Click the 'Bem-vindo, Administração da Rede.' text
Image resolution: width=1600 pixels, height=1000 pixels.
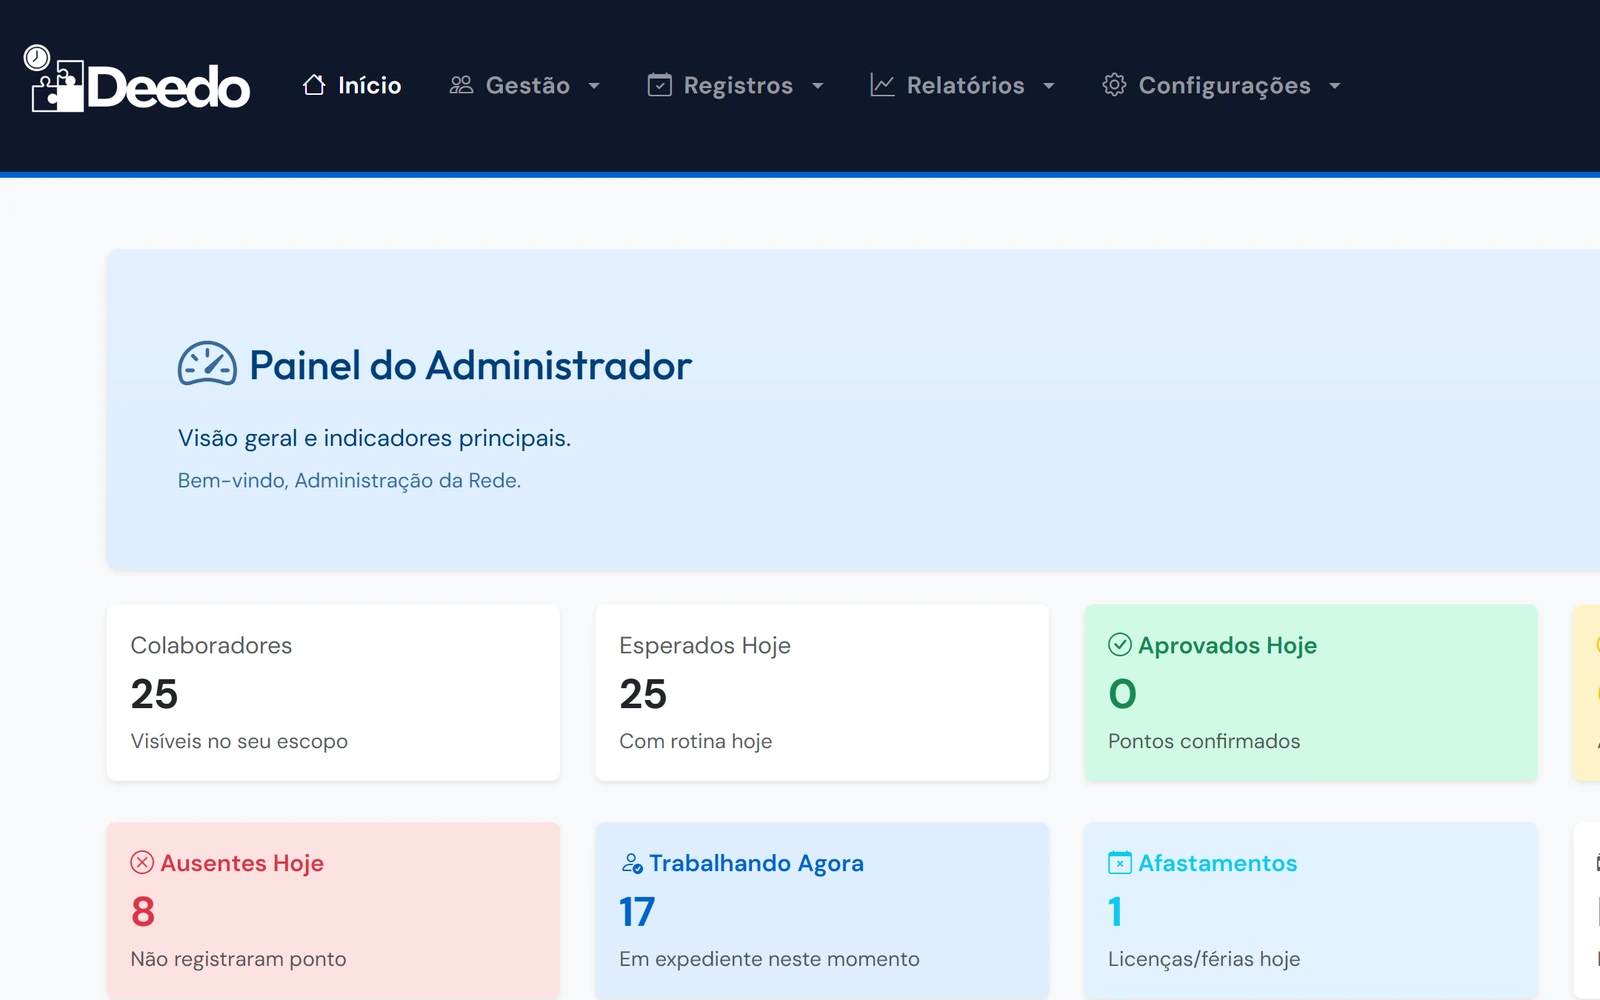(349, 480)
